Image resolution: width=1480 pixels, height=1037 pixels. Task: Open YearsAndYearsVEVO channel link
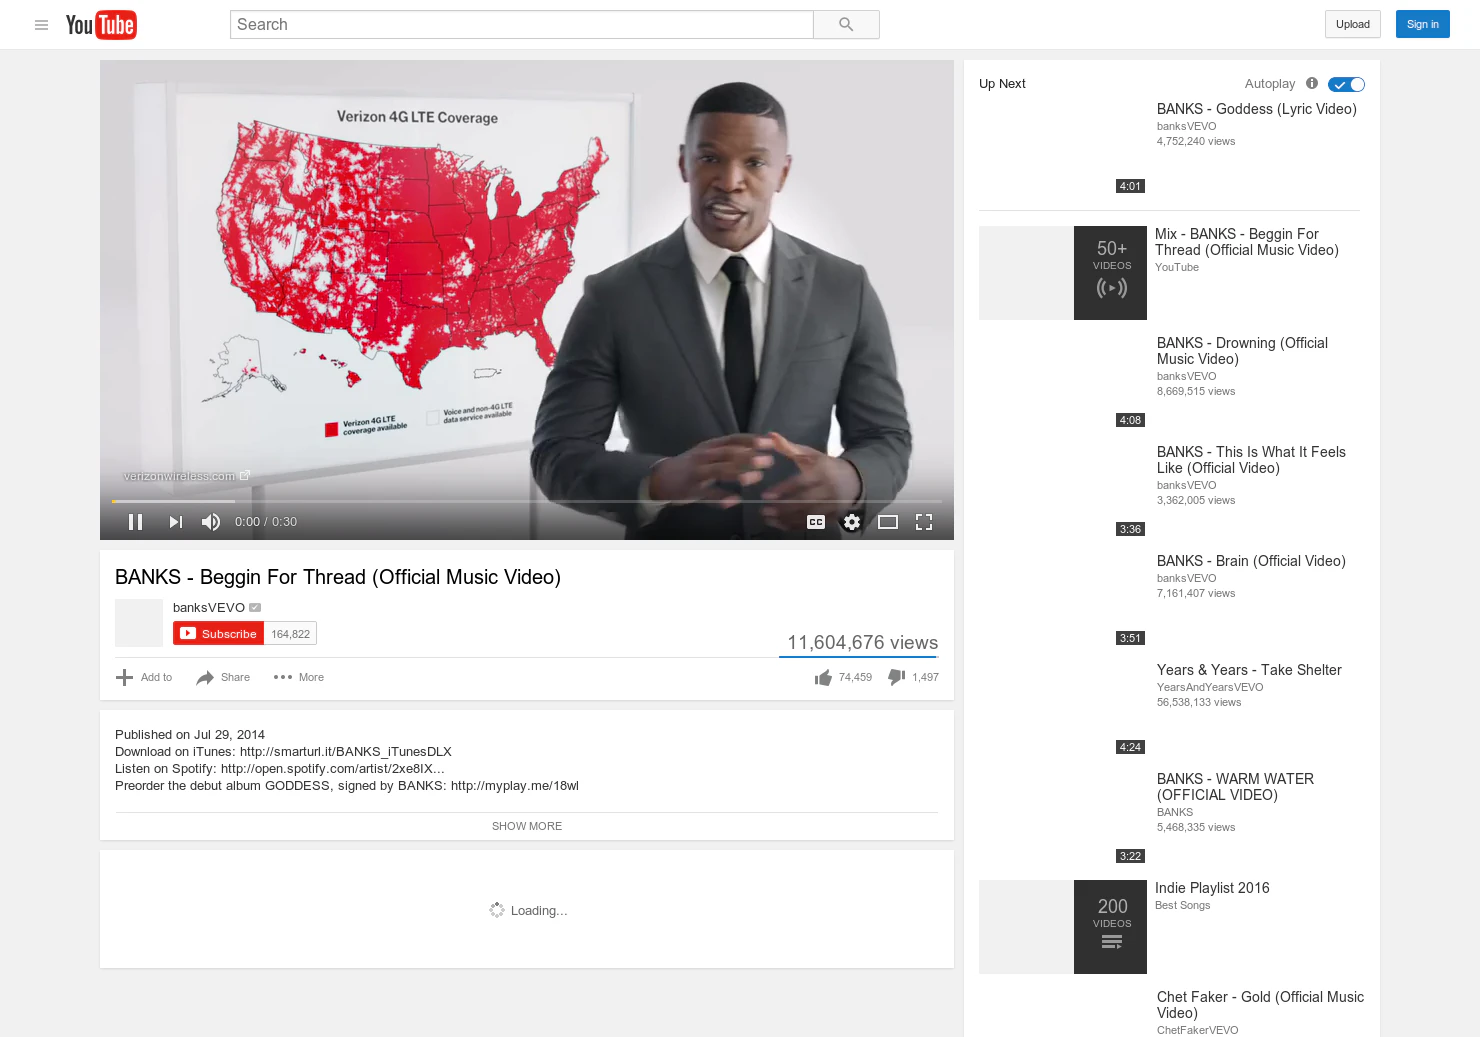tap(1210, 687)
